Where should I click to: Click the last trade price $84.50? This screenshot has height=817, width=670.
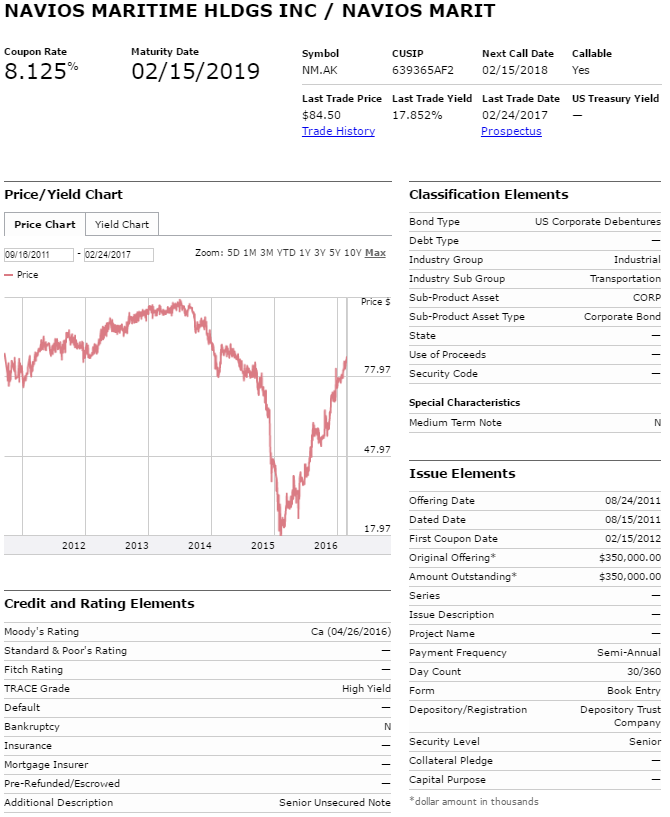321,115
